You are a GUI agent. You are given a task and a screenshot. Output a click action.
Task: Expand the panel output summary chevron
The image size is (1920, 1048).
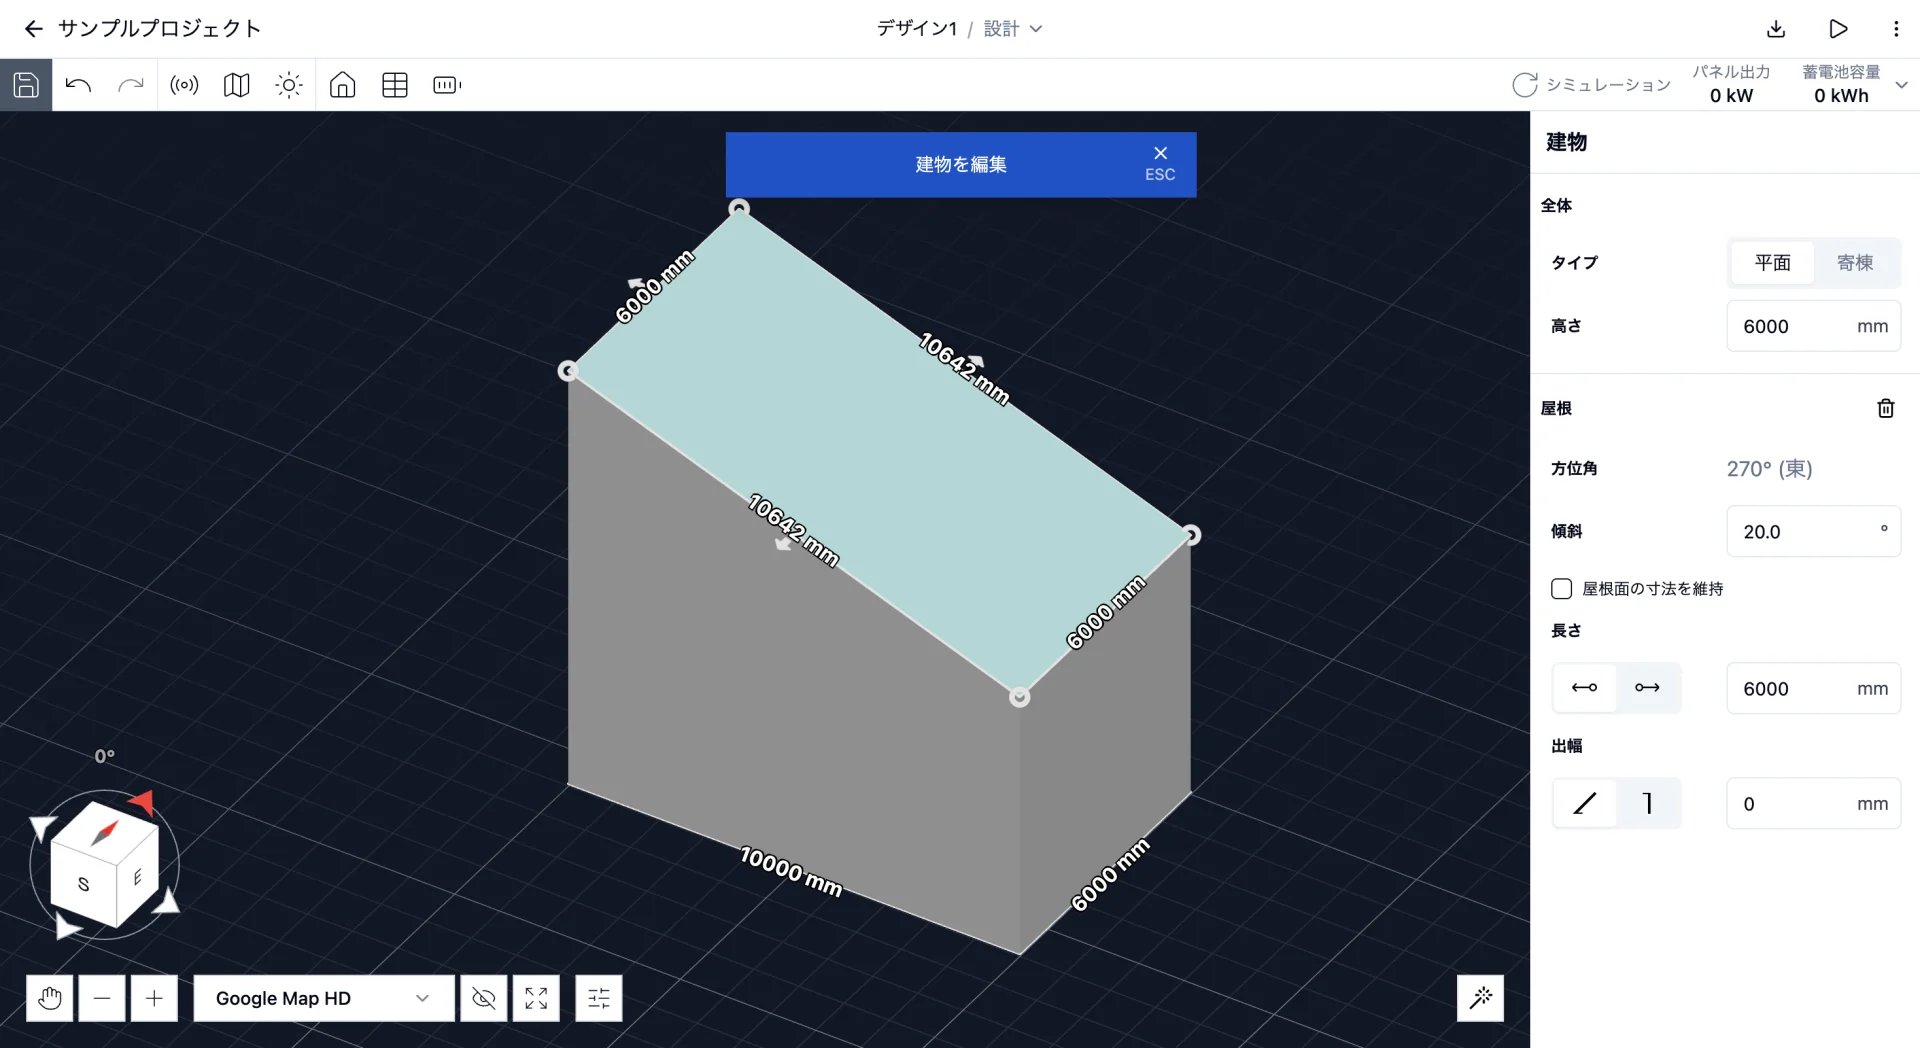(x=1901, y=85)
